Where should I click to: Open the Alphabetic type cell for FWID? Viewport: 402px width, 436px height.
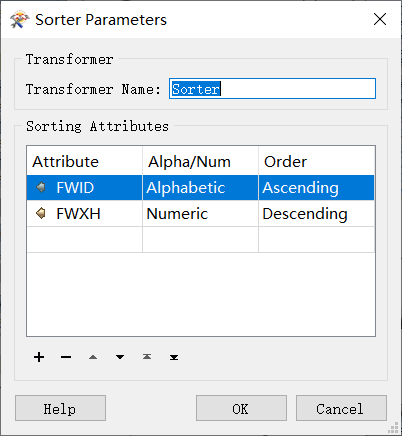click(200, 187)
